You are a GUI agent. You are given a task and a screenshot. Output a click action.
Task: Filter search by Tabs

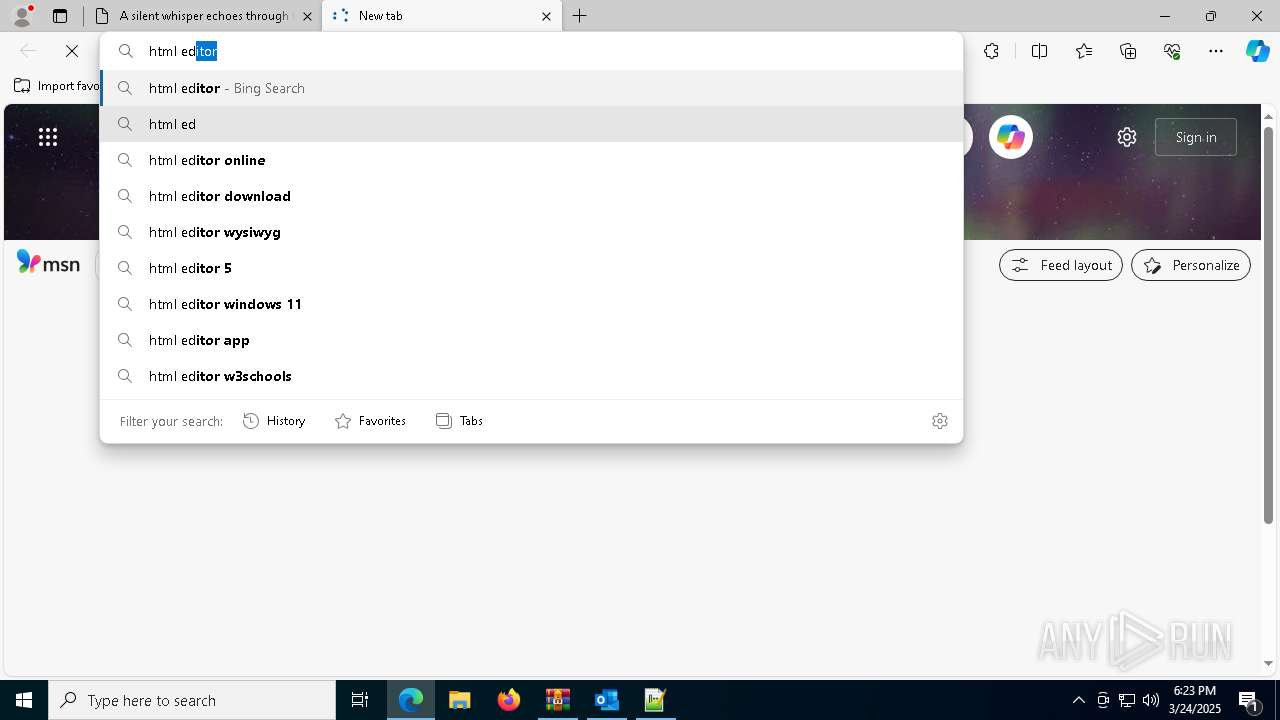point(459,421)
